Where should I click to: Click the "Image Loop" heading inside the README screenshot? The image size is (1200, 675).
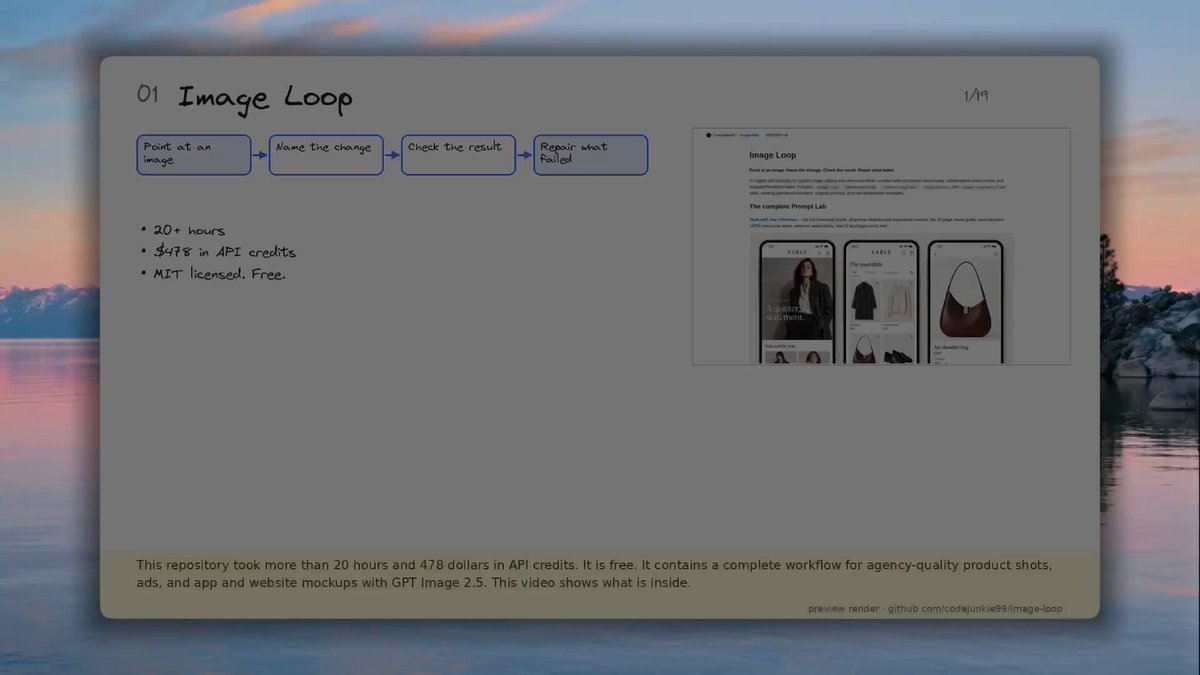(x=773, y=156)
